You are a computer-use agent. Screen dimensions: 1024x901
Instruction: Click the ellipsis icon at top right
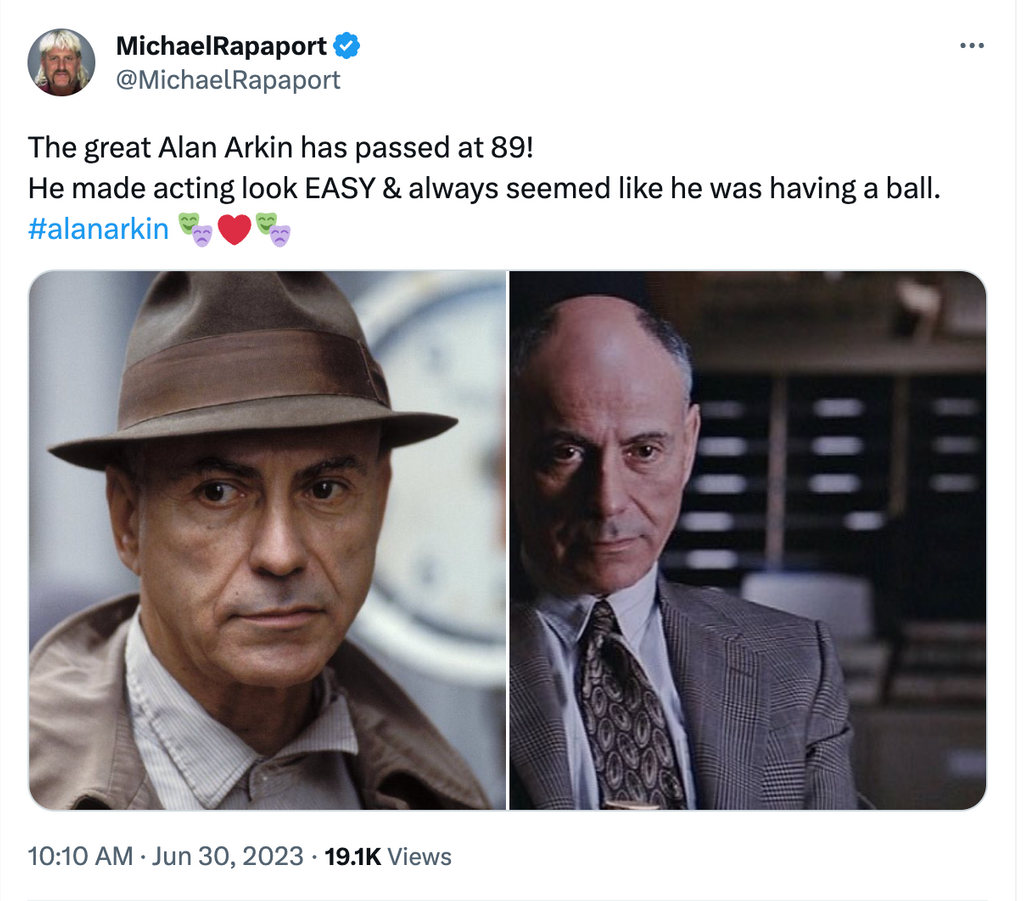(971, 44)
